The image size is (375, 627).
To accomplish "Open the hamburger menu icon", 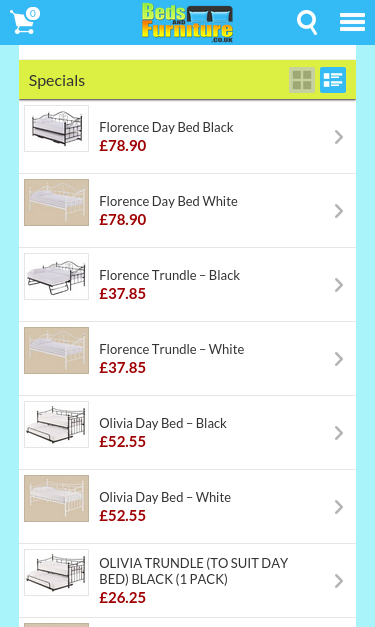I will click(352, 22).
